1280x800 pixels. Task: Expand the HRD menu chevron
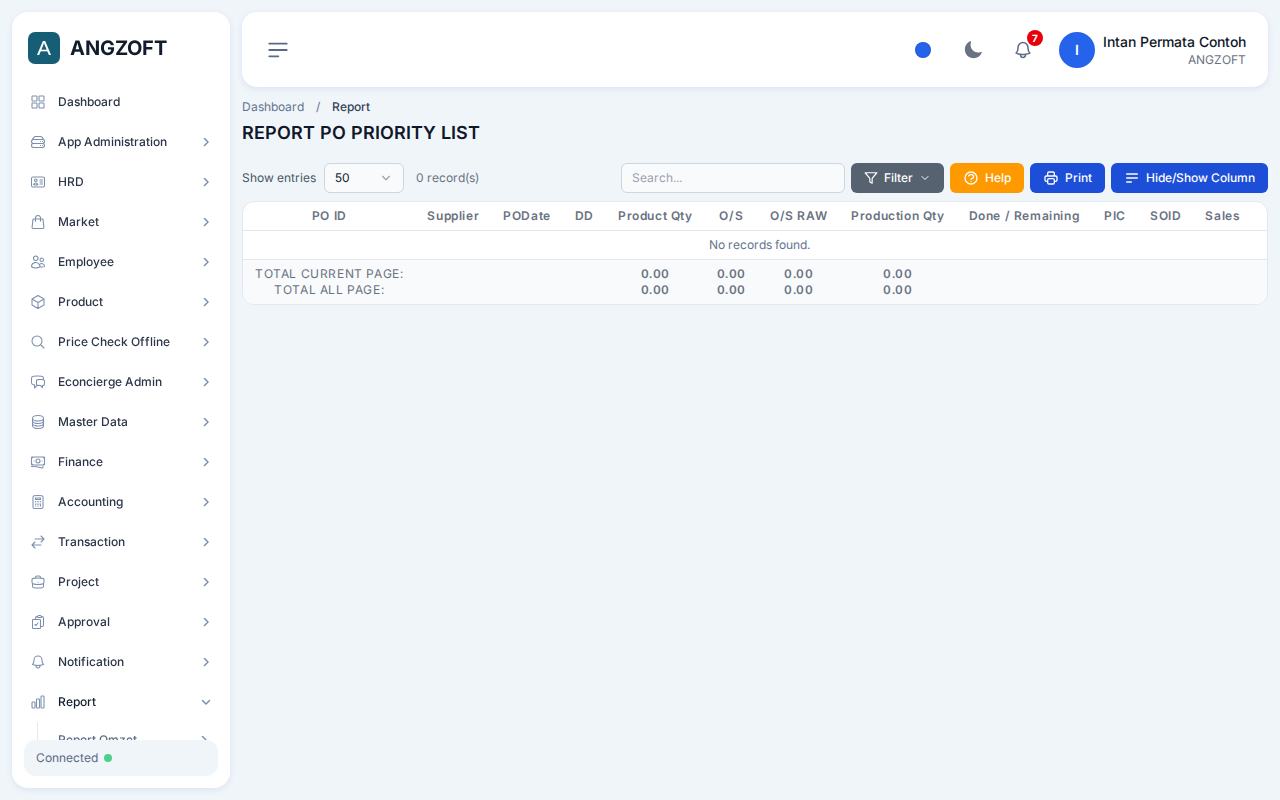click(206, 182)
